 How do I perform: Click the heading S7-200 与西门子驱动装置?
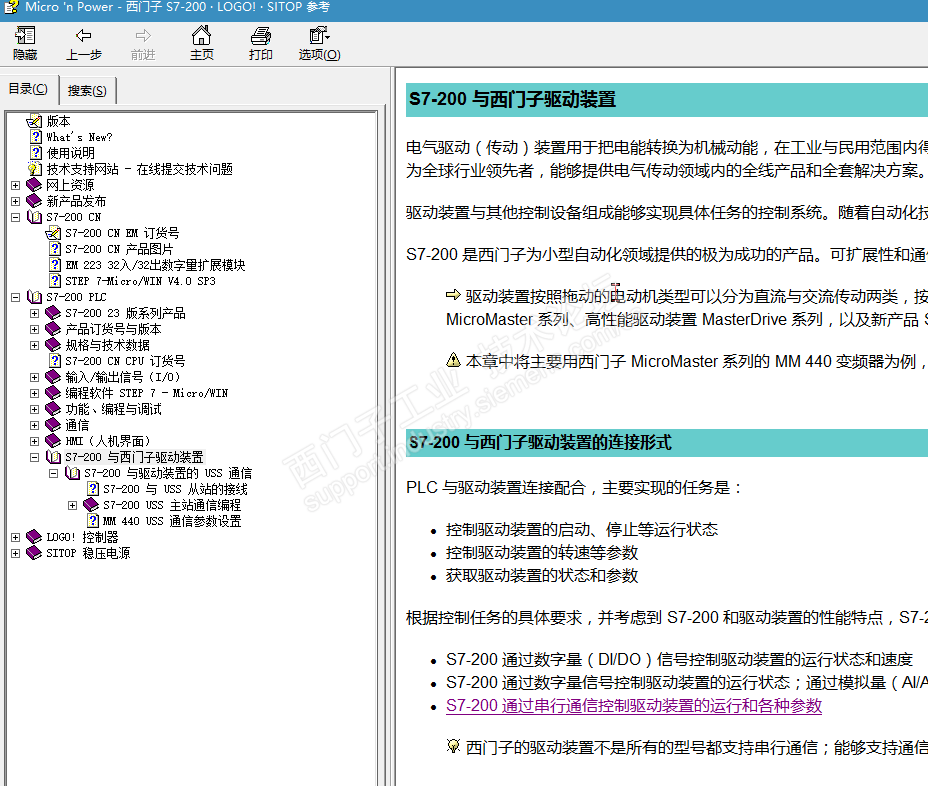[513, 99]
